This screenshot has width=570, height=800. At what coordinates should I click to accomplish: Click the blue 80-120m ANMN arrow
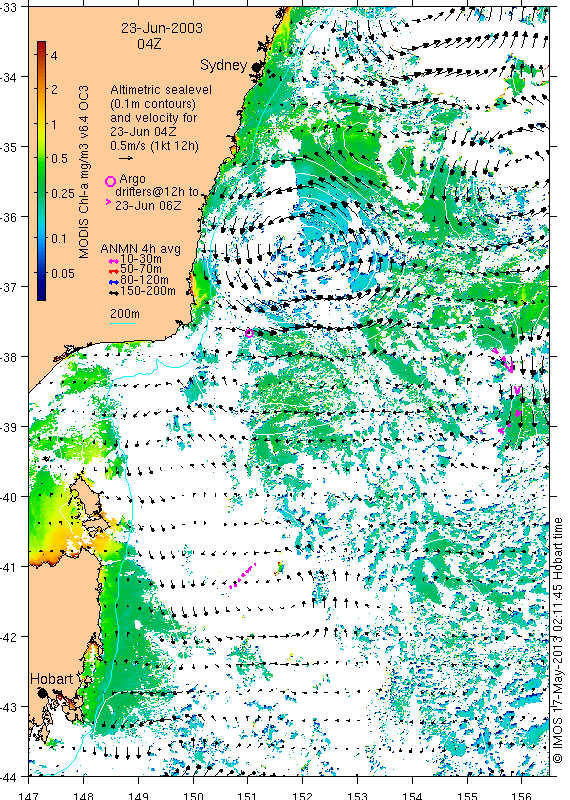coord(114,282)
